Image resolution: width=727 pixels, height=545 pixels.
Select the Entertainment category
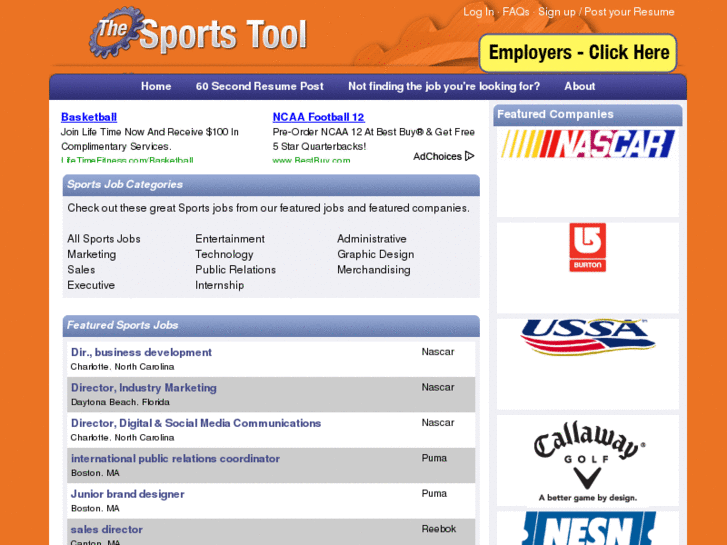230,239
